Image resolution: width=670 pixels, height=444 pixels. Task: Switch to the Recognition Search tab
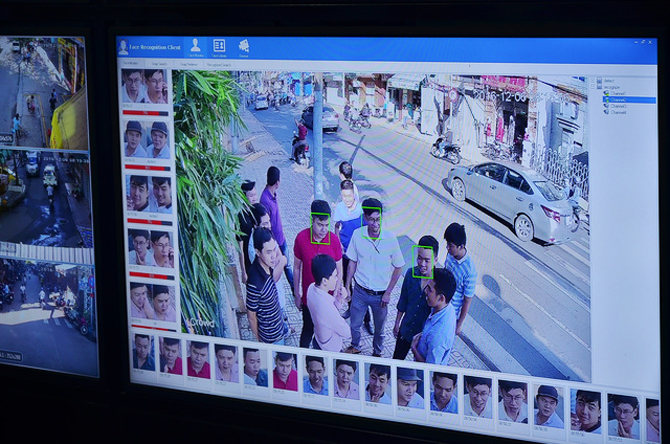(219, 65)
